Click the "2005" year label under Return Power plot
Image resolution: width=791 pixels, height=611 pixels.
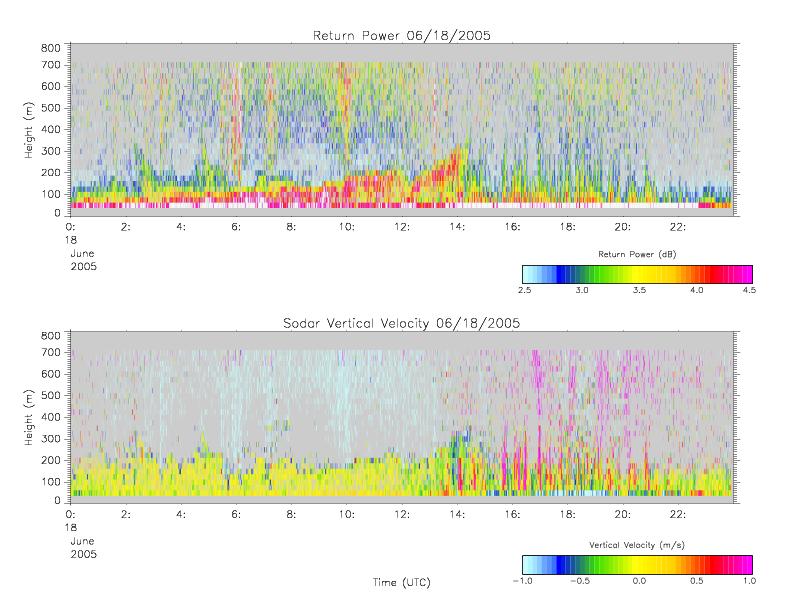pos(83,266)
